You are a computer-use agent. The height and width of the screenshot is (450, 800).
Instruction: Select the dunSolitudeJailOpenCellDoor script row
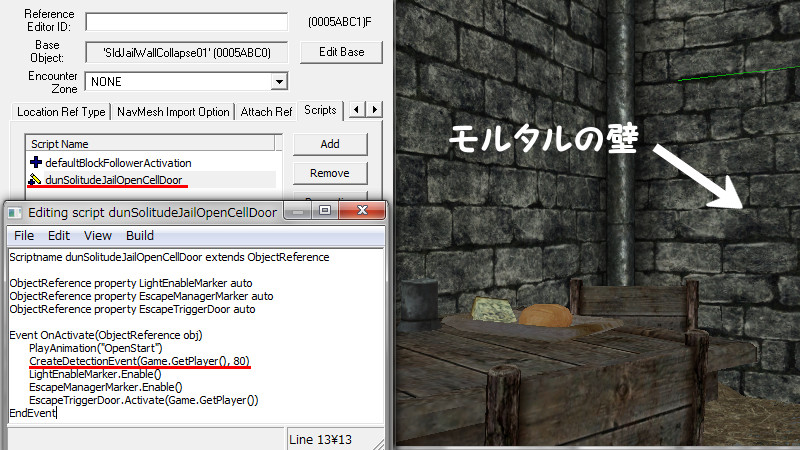[x=152, y=180]
